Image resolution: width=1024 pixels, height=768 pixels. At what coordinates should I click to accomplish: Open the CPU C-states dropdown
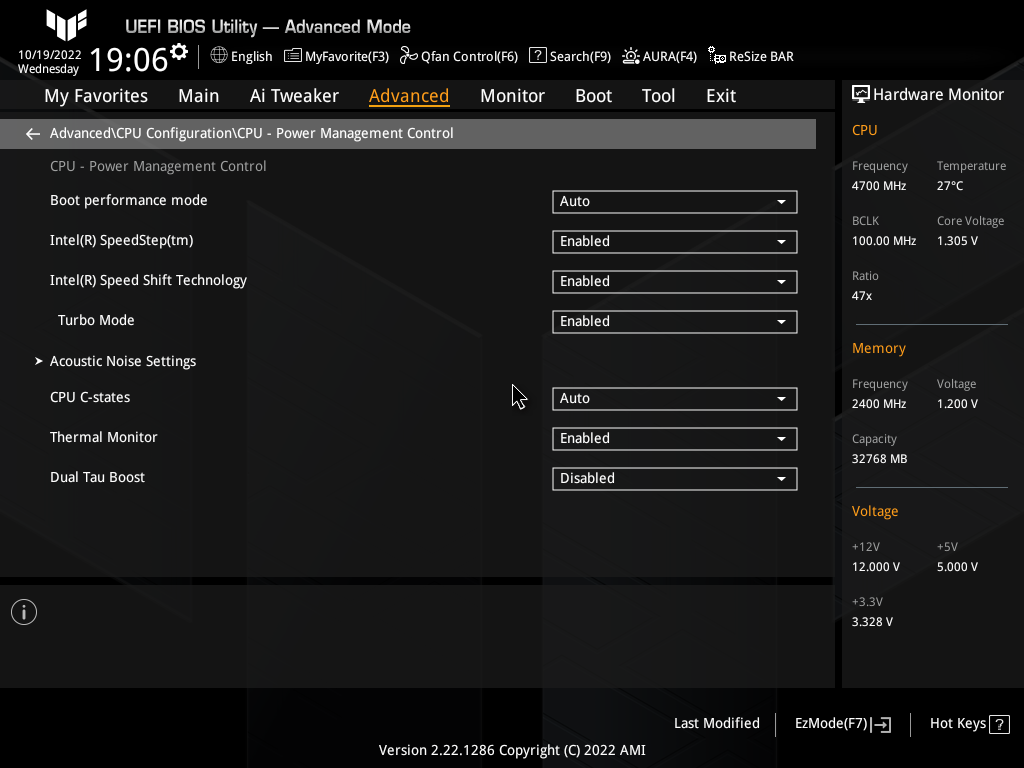point(674,398)
